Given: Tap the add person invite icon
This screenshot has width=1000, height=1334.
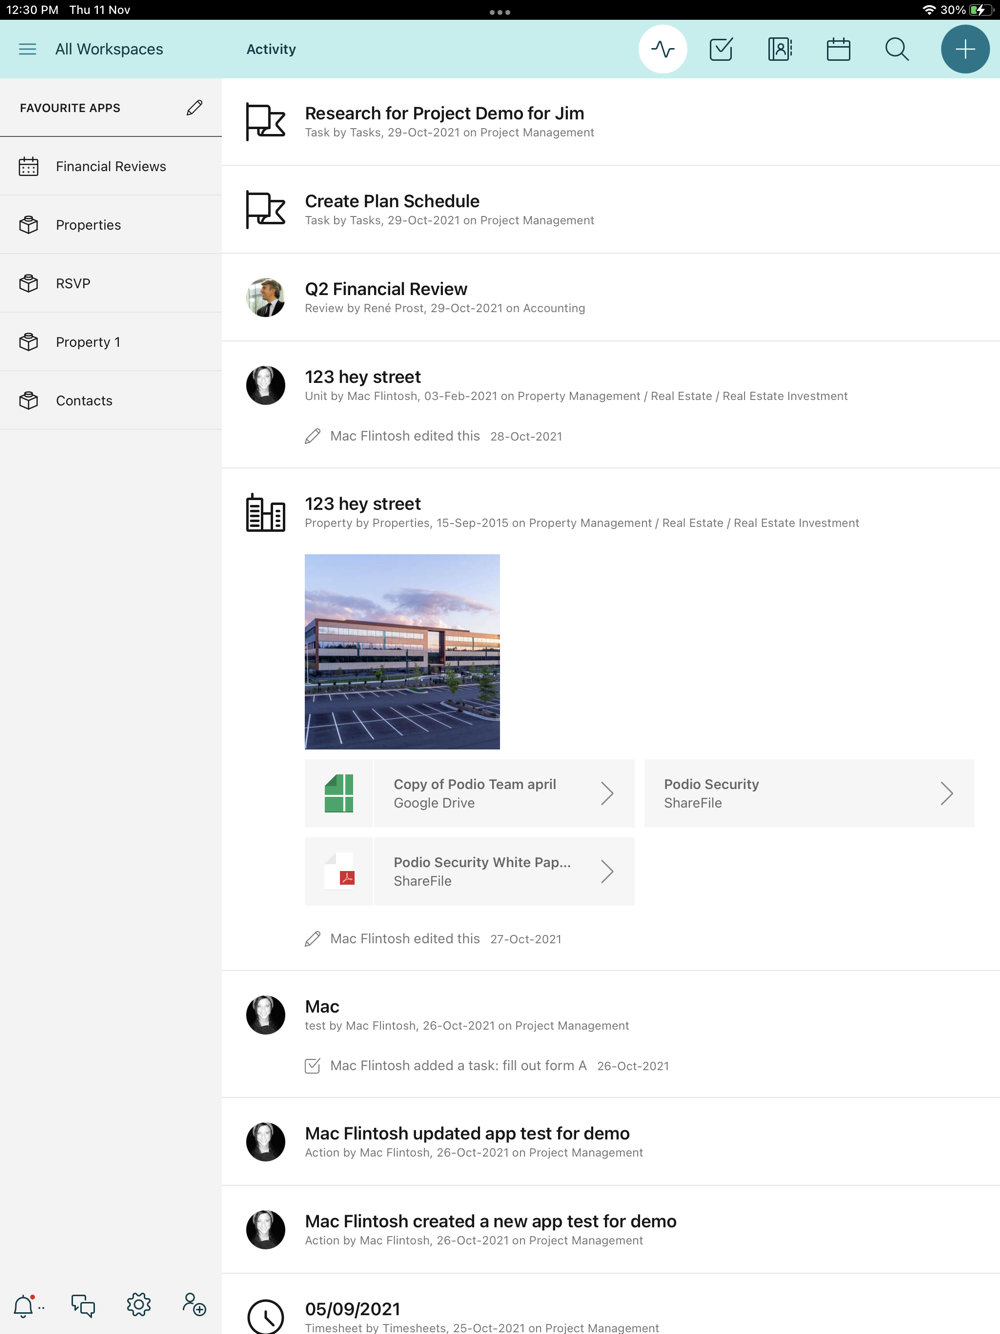Looking at the screenshot, I should (194, 1304).
